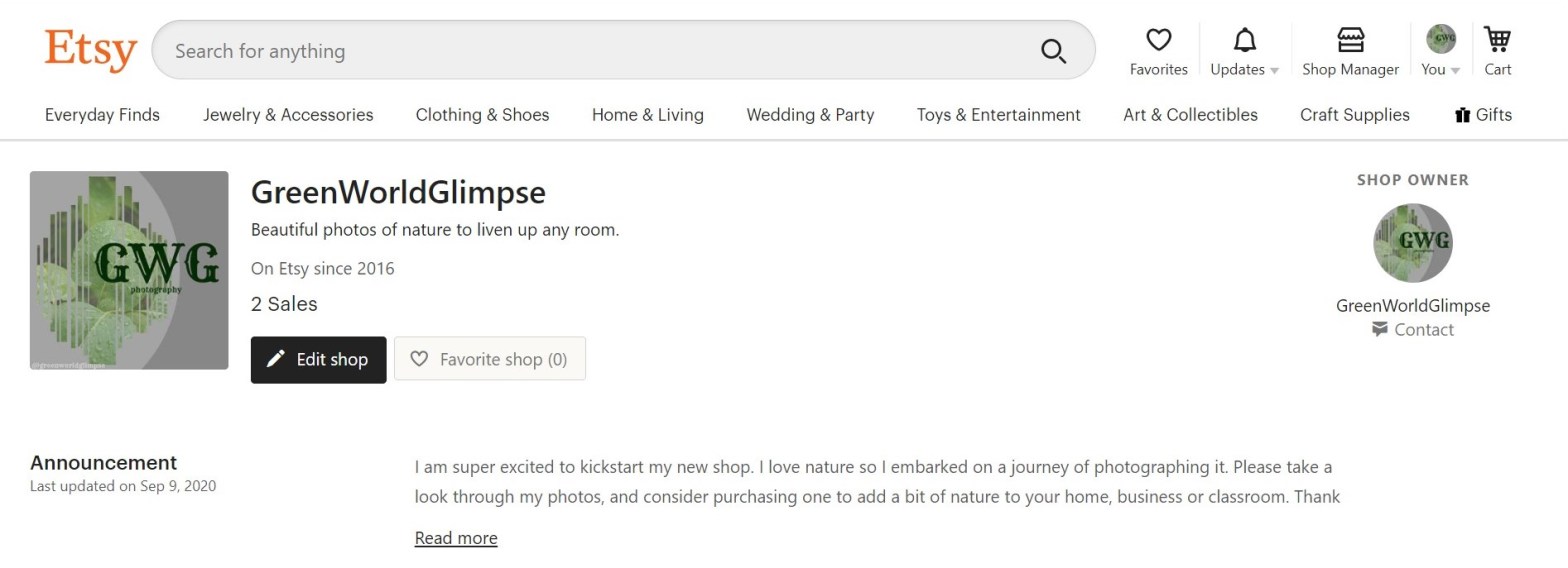Viewport: 1568px width, 568px height.
Task: Click the Gifts menu with gift icon
Action: click(x=1483, y=115)
